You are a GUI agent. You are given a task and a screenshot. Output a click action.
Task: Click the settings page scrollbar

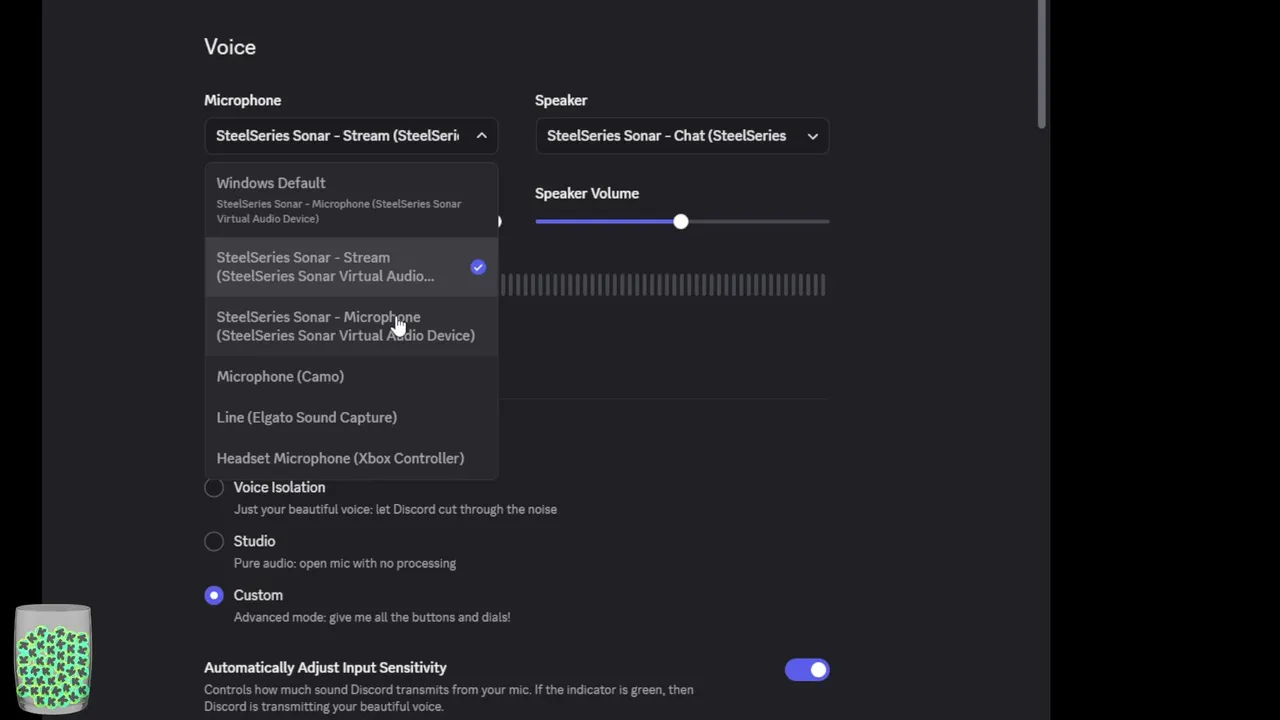1042,65
